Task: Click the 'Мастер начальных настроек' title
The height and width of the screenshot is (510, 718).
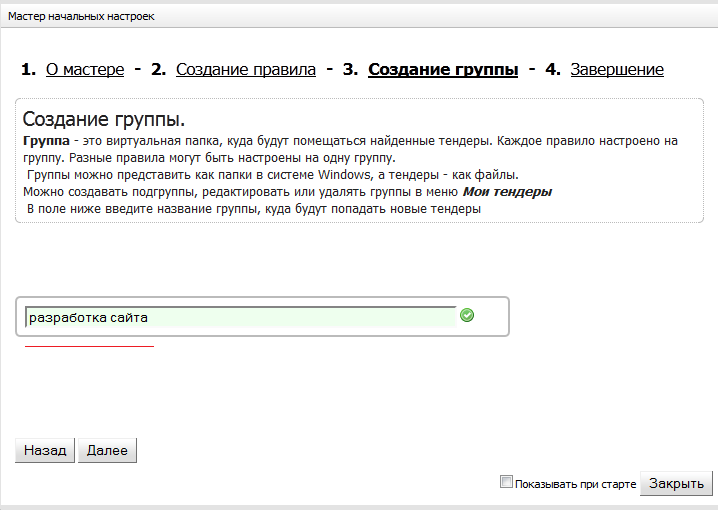Action: [81, 16]
